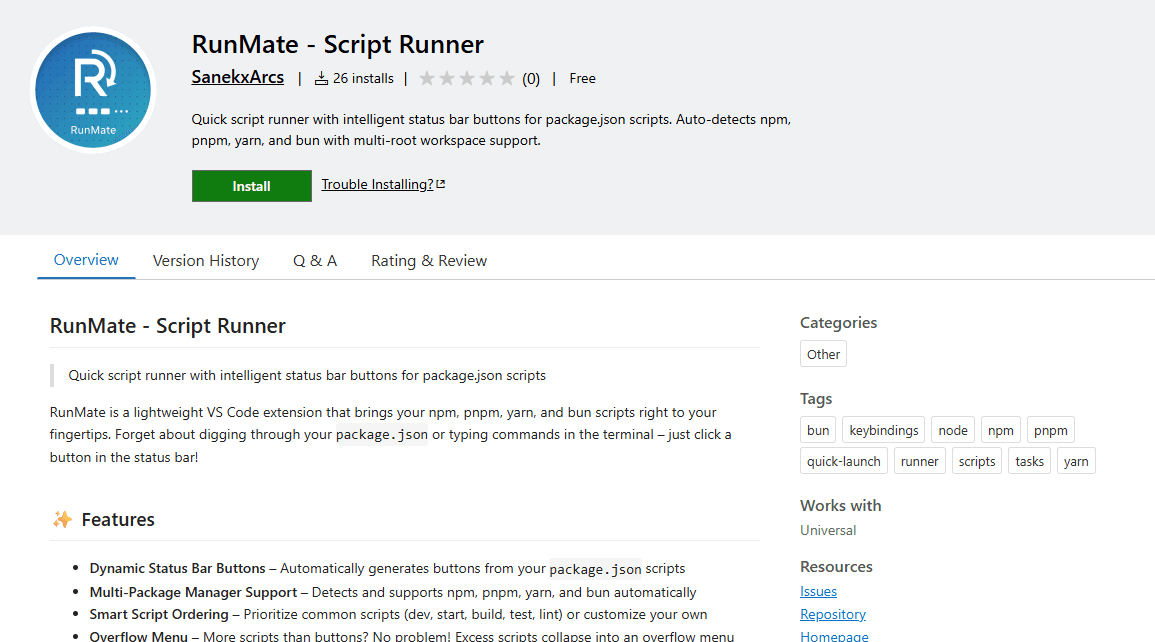Select the quick-launch tag
The image size is (1155, 642).
point(843,461)
